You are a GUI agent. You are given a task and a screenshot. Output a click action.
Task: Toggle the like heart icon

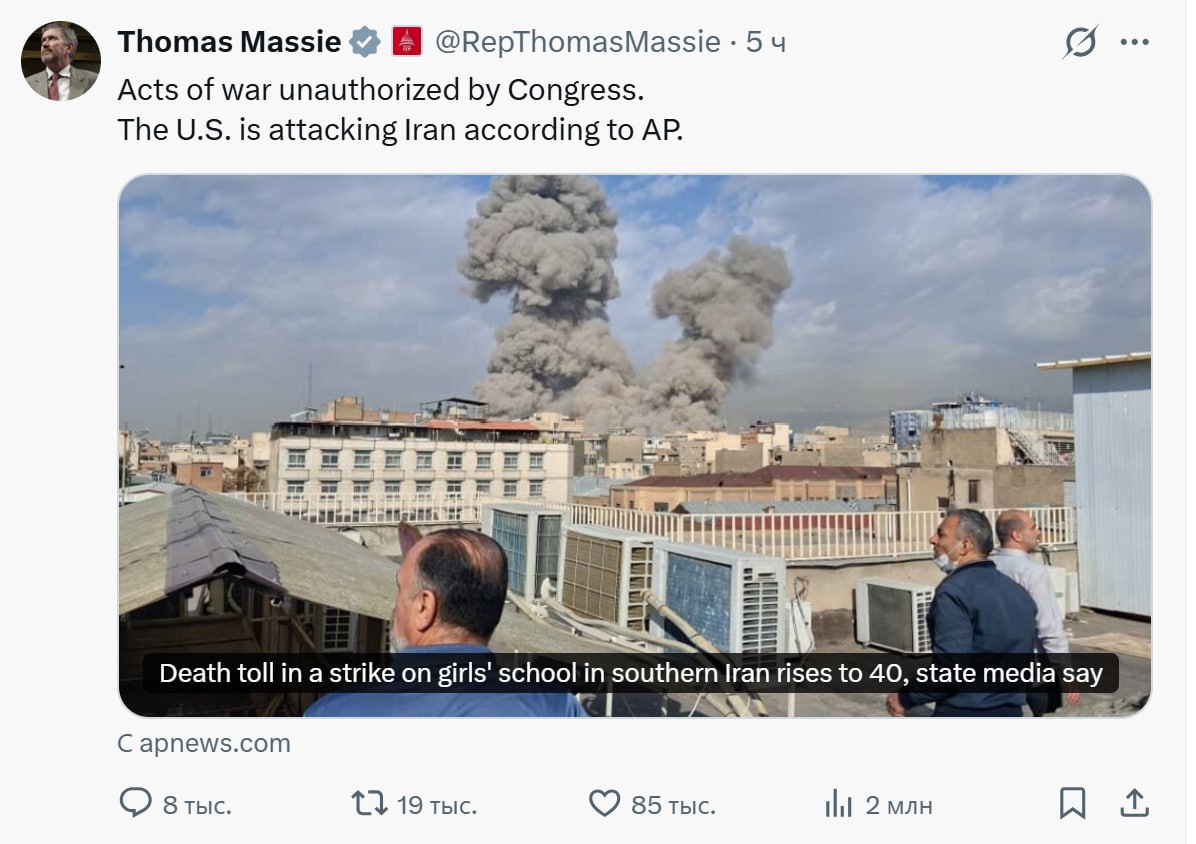click(604, 803)
